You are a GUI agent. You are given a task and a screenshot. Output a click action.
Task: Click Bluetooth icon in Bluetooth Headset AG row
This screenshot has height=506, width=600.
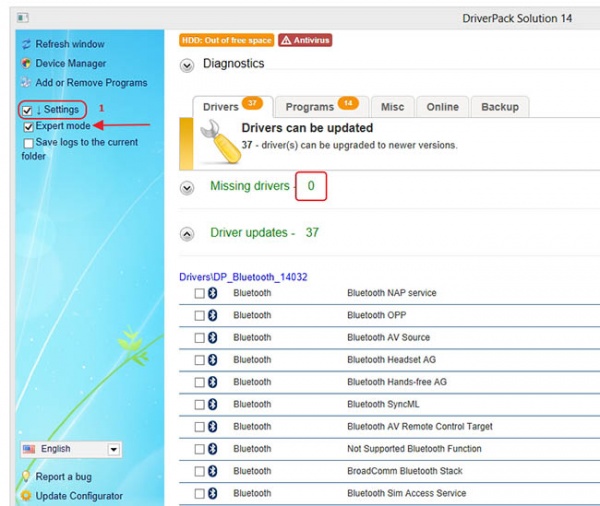pos(213,360)
